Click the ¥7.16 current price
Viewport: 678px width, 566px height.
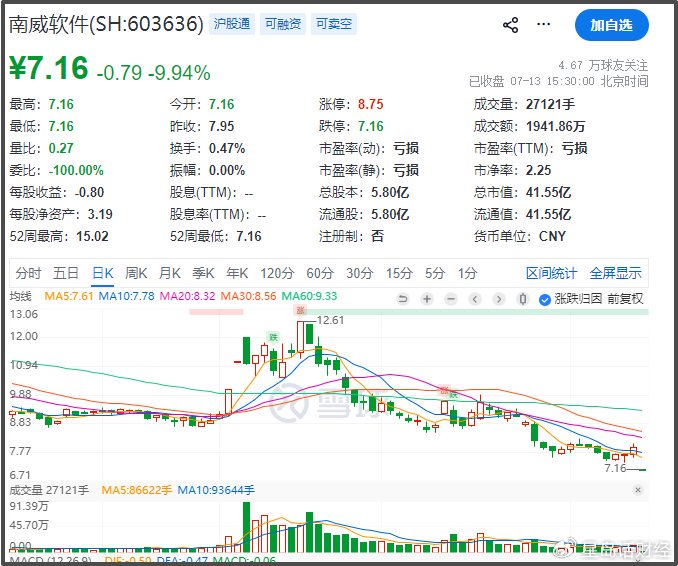click(49, 68)
